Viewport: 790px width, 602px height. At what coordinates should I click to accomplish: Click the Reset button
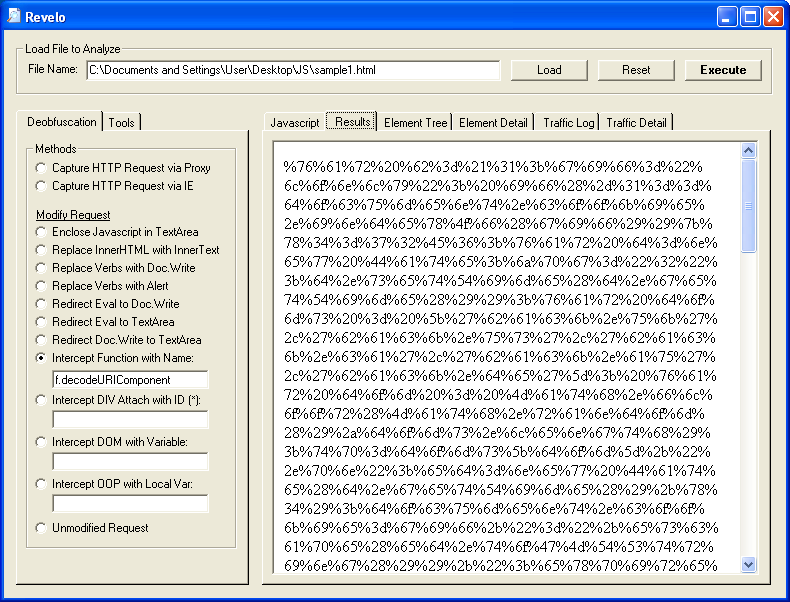click(x=636, y=70)
